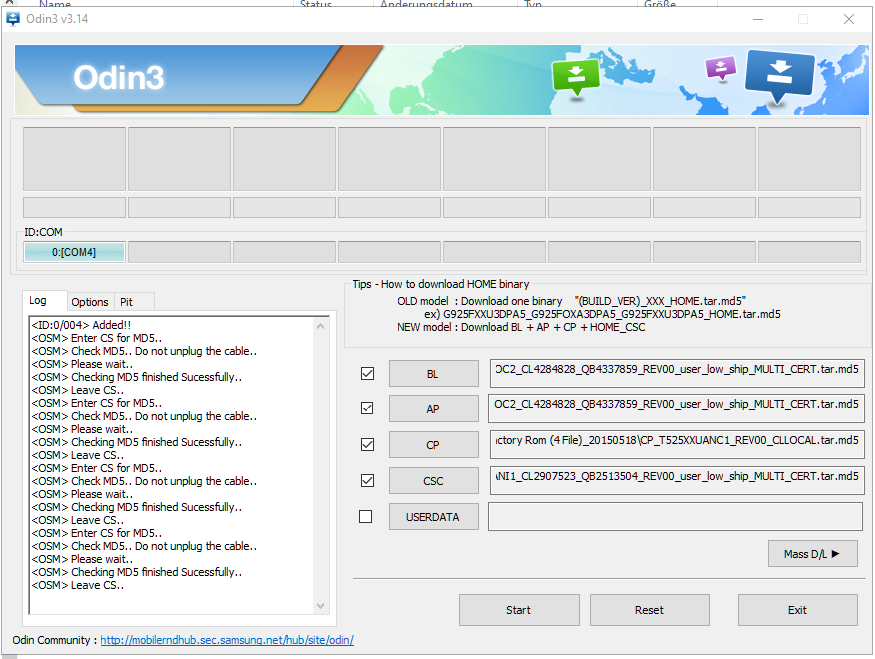Minimize the Odin3 window
This screenshot has height=659, width=875.
click(758, 19)
